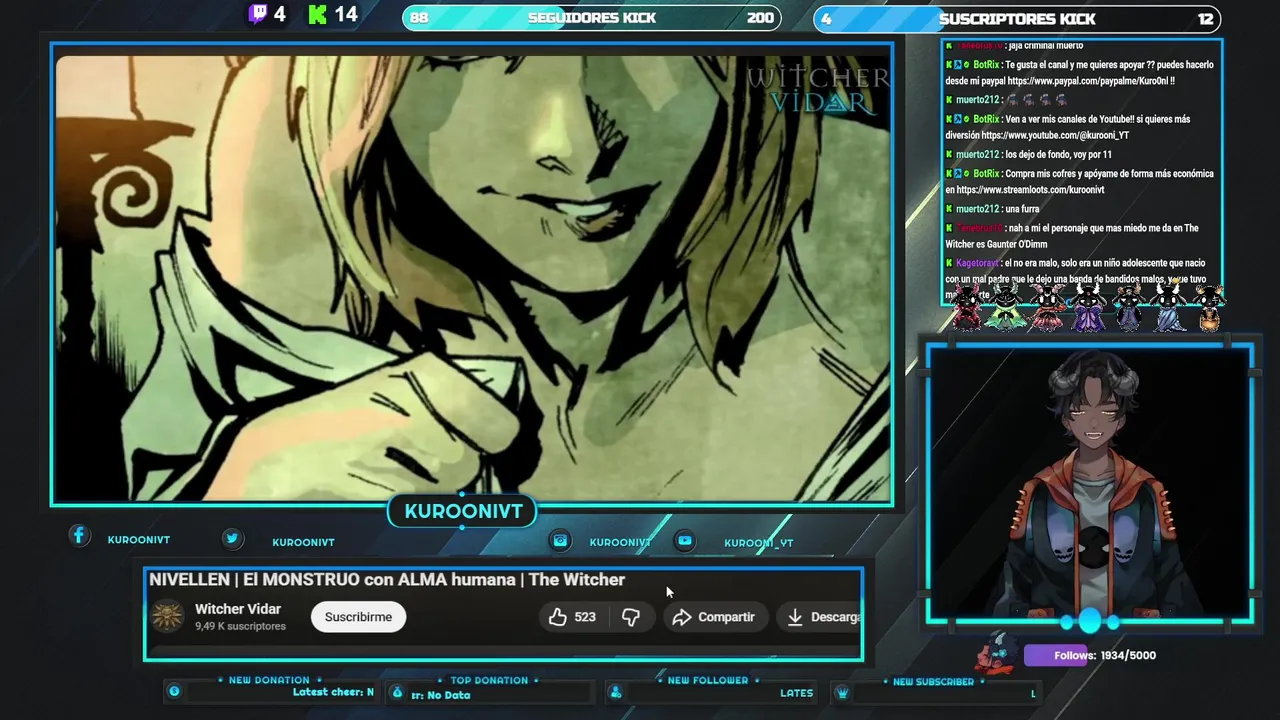The width and height of the screenshot is (1280, 720).
Task: Click the New Follower person icon
Action: click(616, 692)
